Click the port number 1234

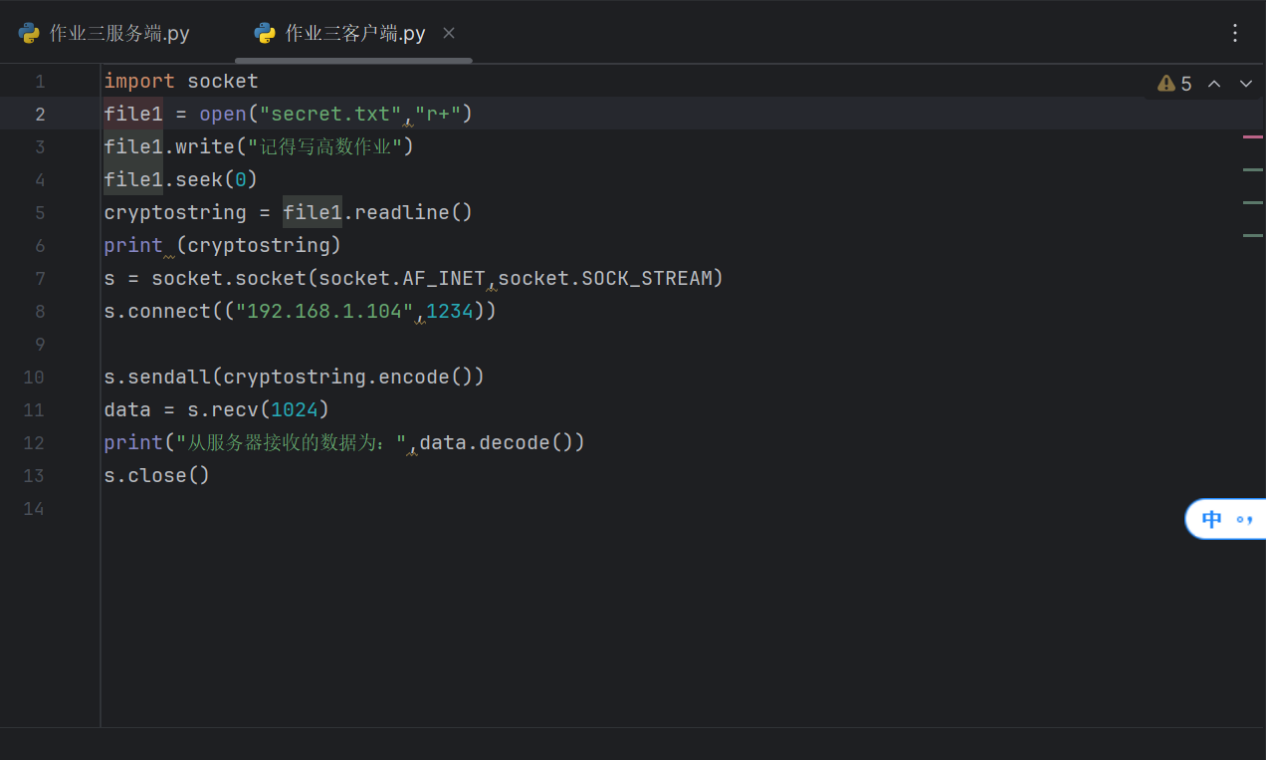click(x=449, y=311)
